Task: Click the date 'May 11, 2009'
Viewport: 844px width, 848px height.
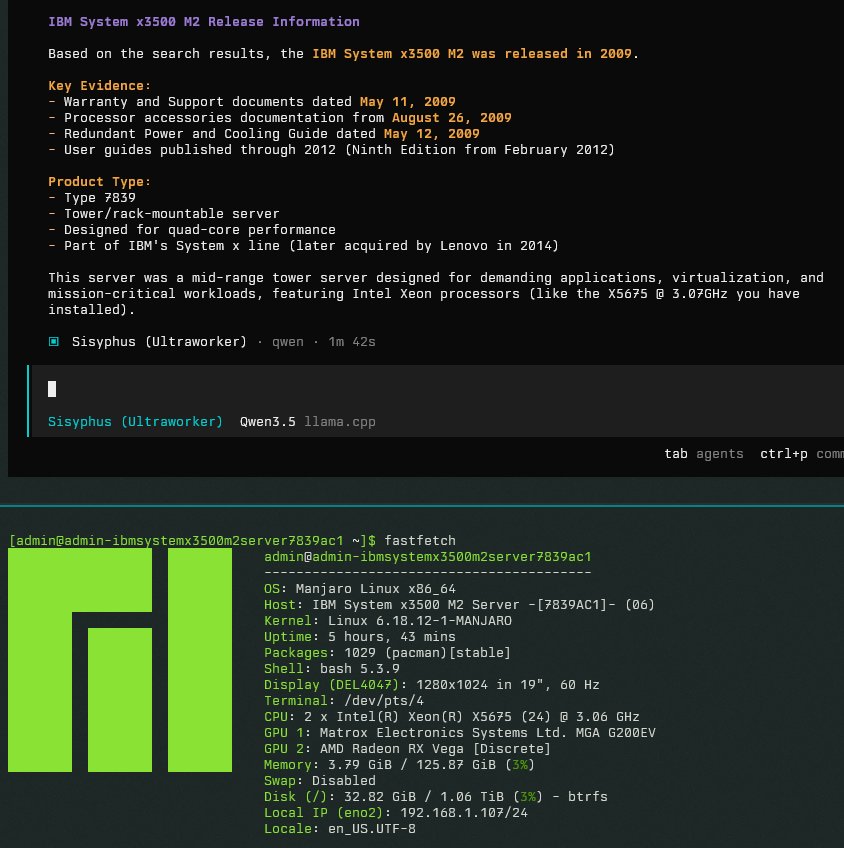Action: tap(408, 102)
